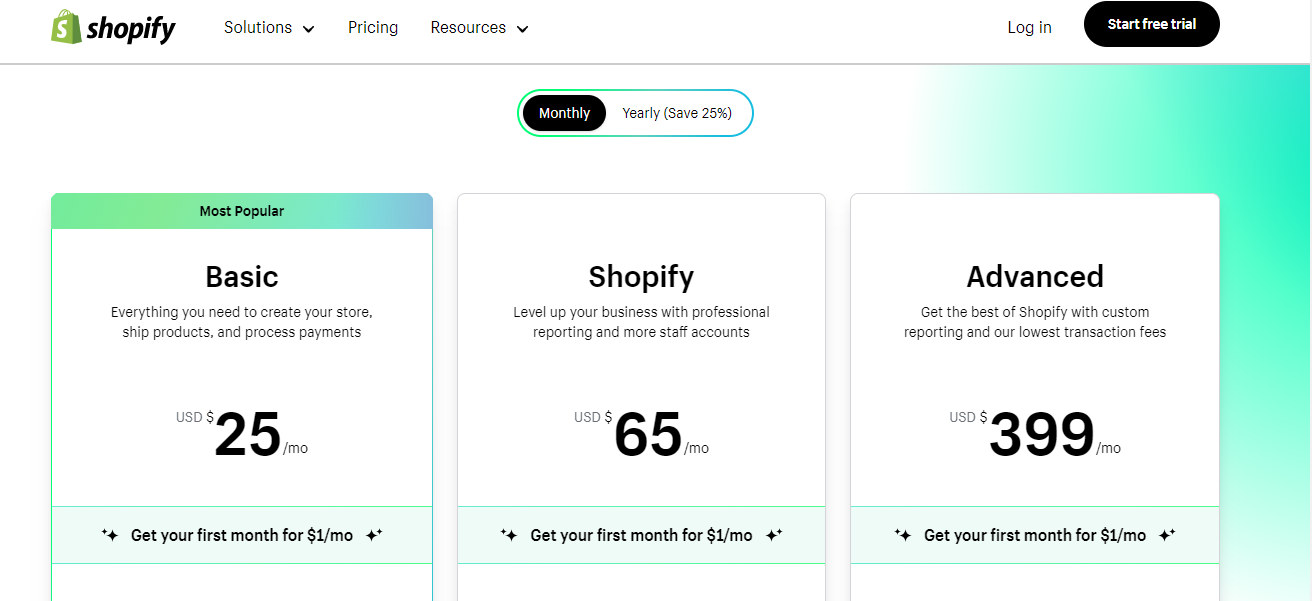
Task: Select the Most Popular gradient banner
Action: coord(242,211)
